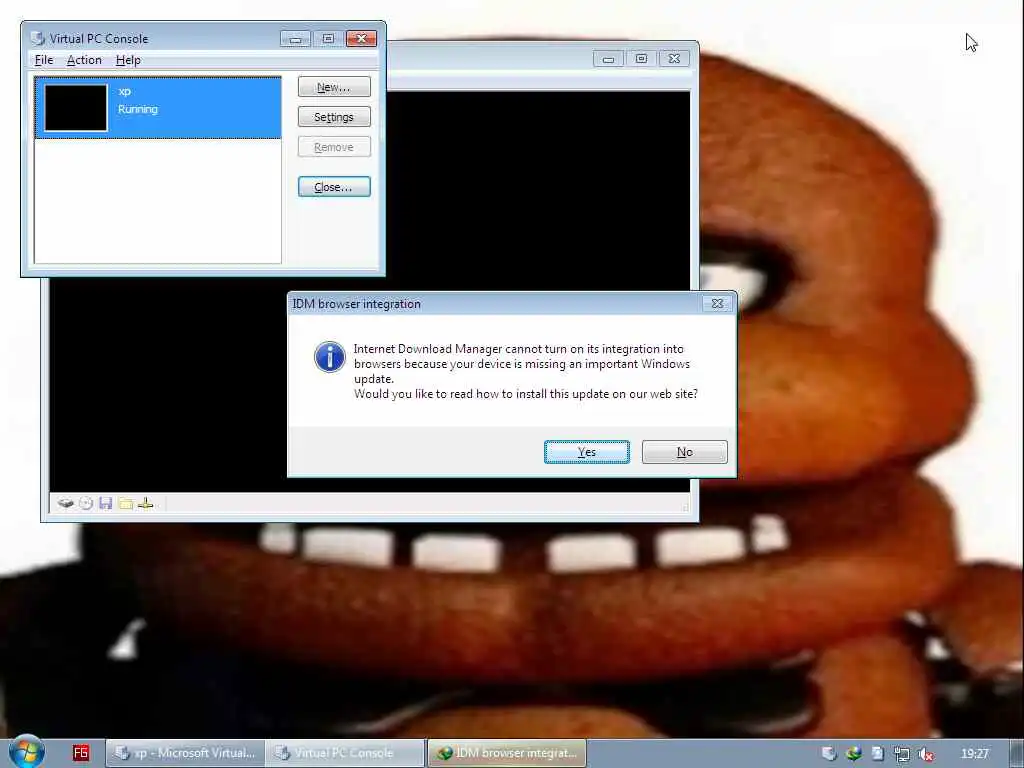
Task: Minimize the xp virtual machine window
Action: pos(608,59)
